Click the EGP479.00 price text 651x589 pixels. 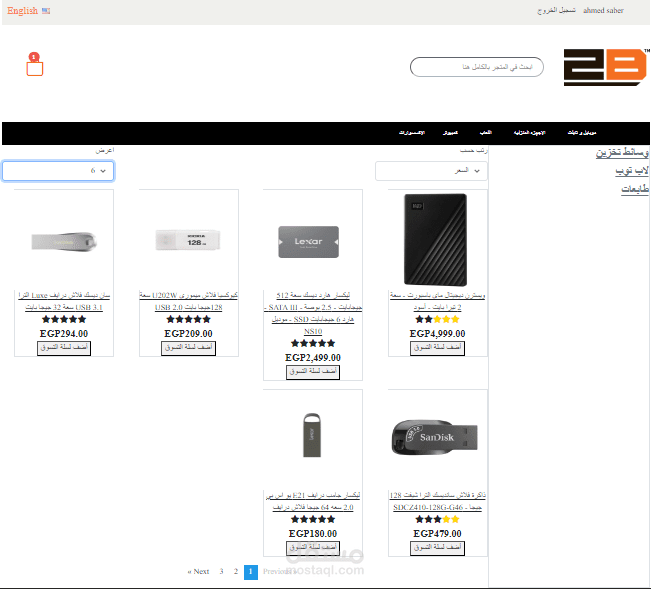click(437, 534)
